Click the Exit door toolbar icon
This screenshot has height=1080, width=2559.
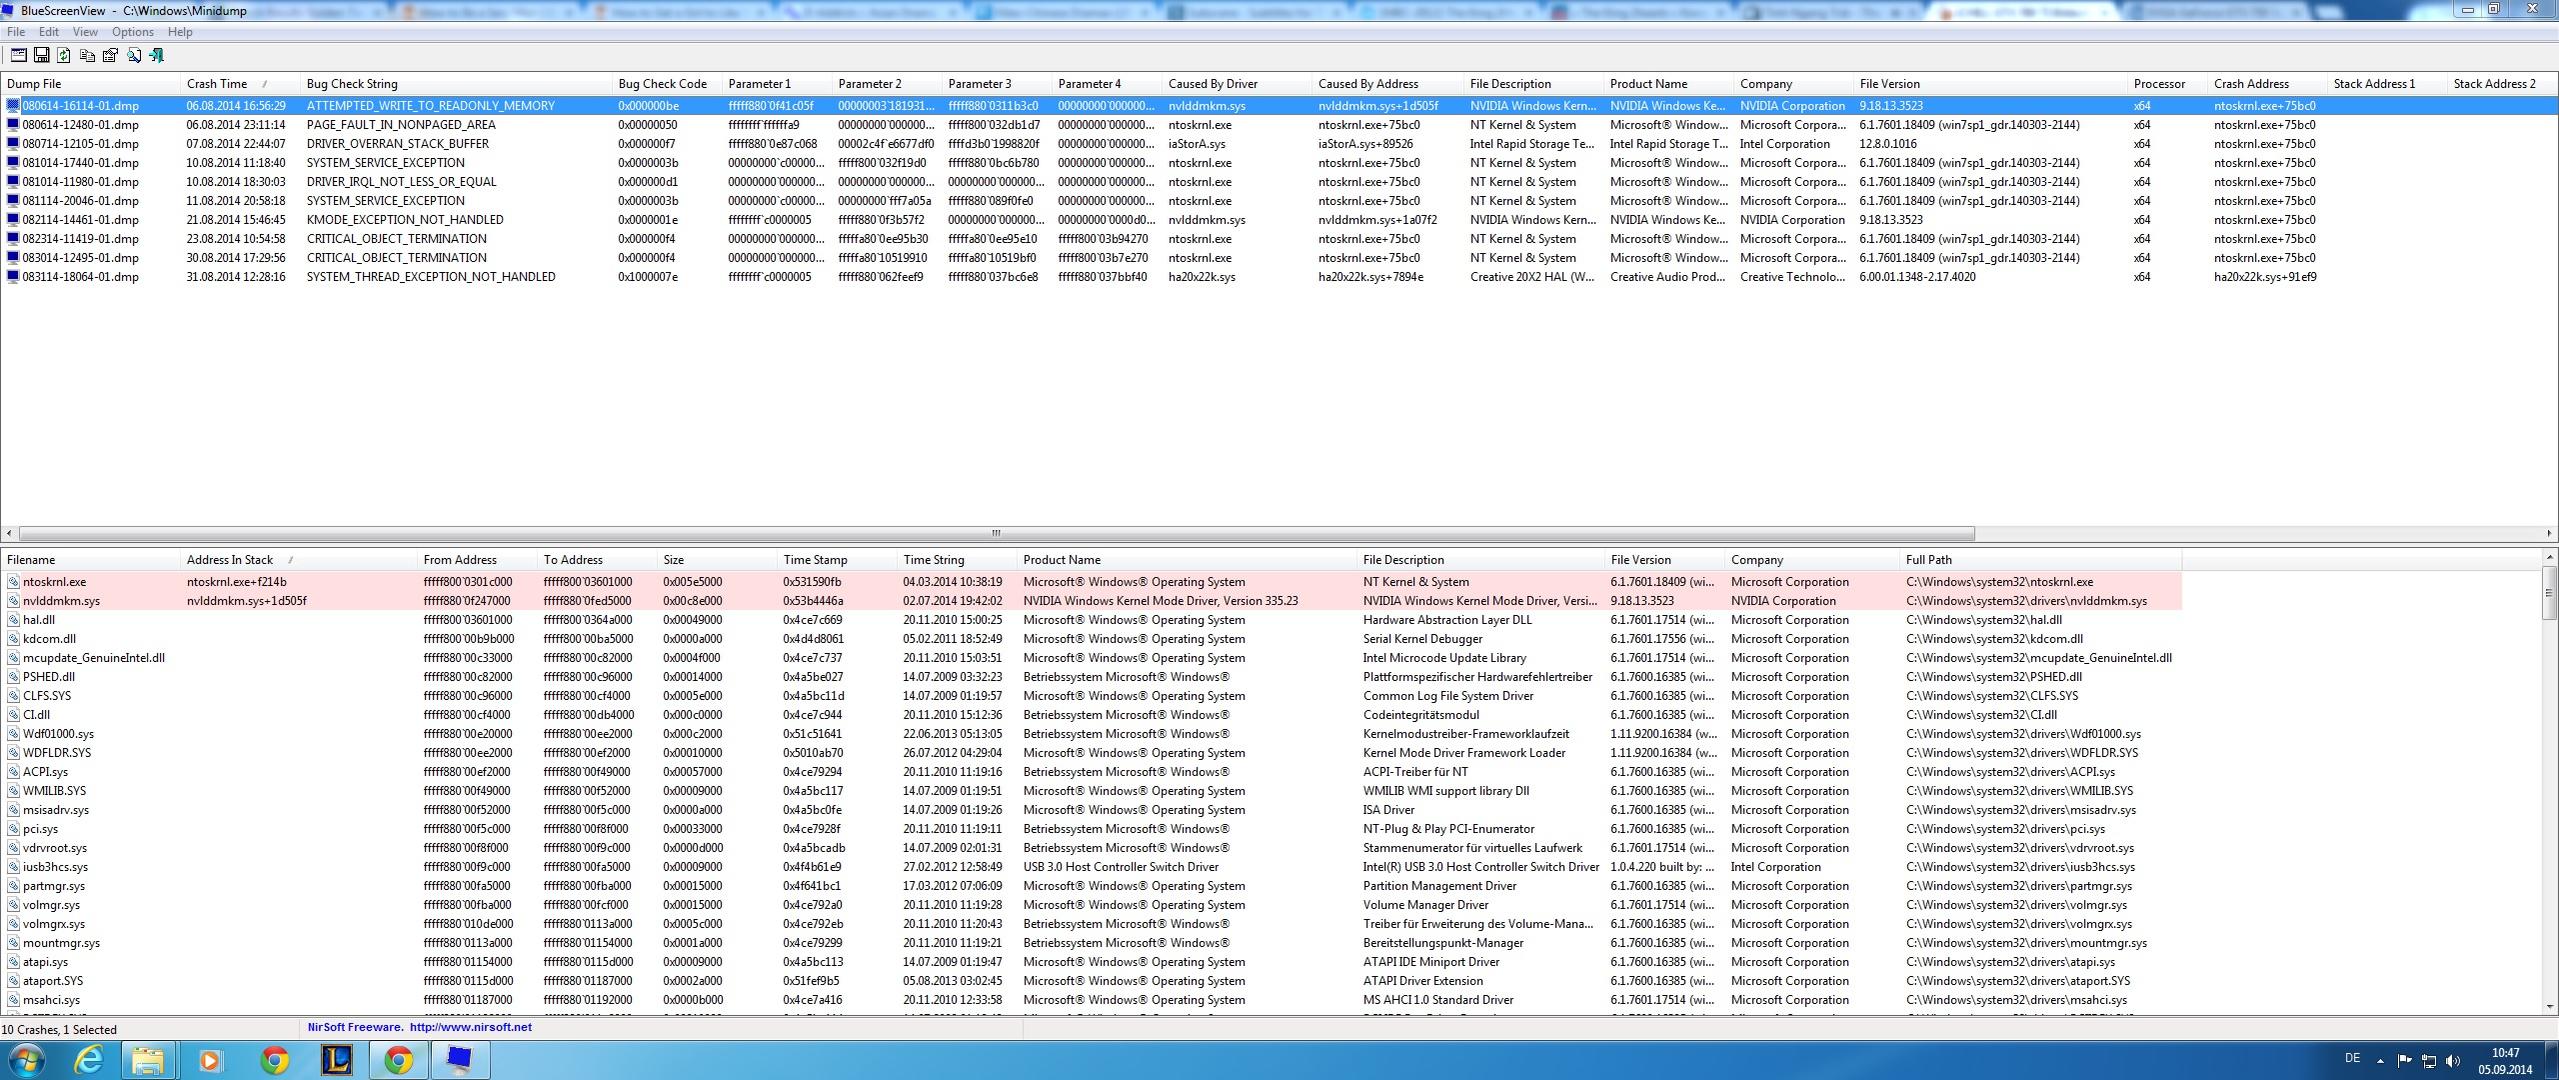point(157,56)
